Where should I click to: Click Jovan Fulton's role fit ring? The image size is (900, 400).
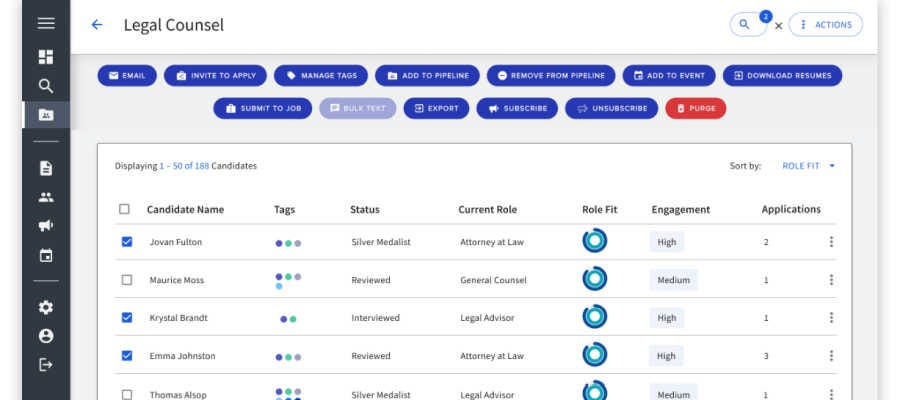[595, 240]
